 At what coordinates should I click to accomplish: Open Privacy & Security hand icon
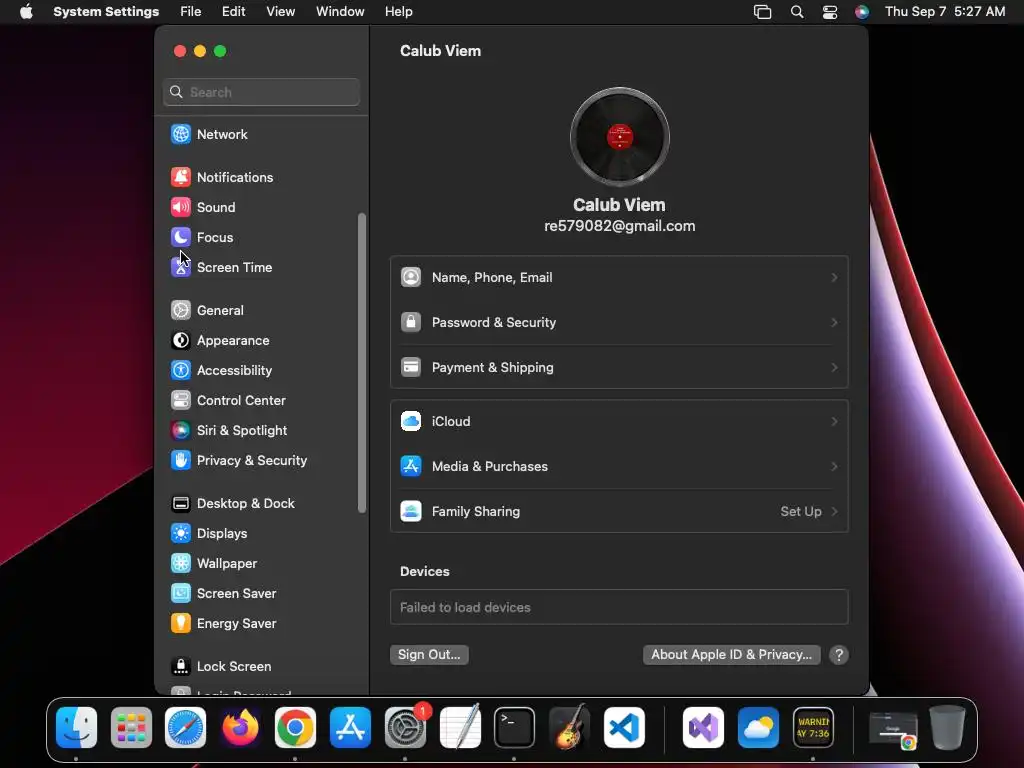click(181, 460)
